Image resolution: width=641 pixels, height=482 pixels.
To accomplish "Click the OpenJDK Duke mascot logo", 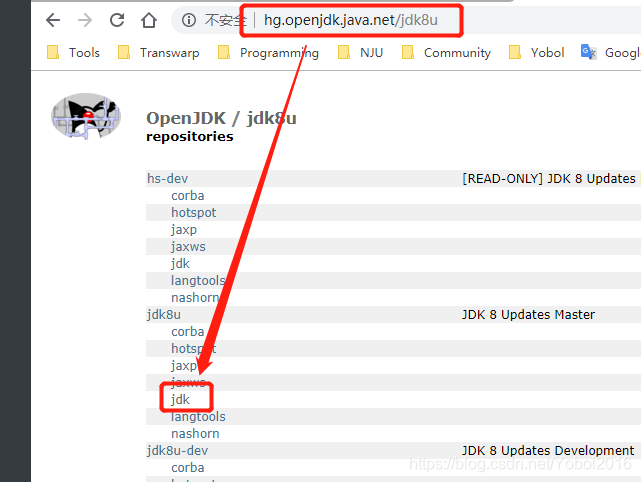I will (x=86, y=116).
